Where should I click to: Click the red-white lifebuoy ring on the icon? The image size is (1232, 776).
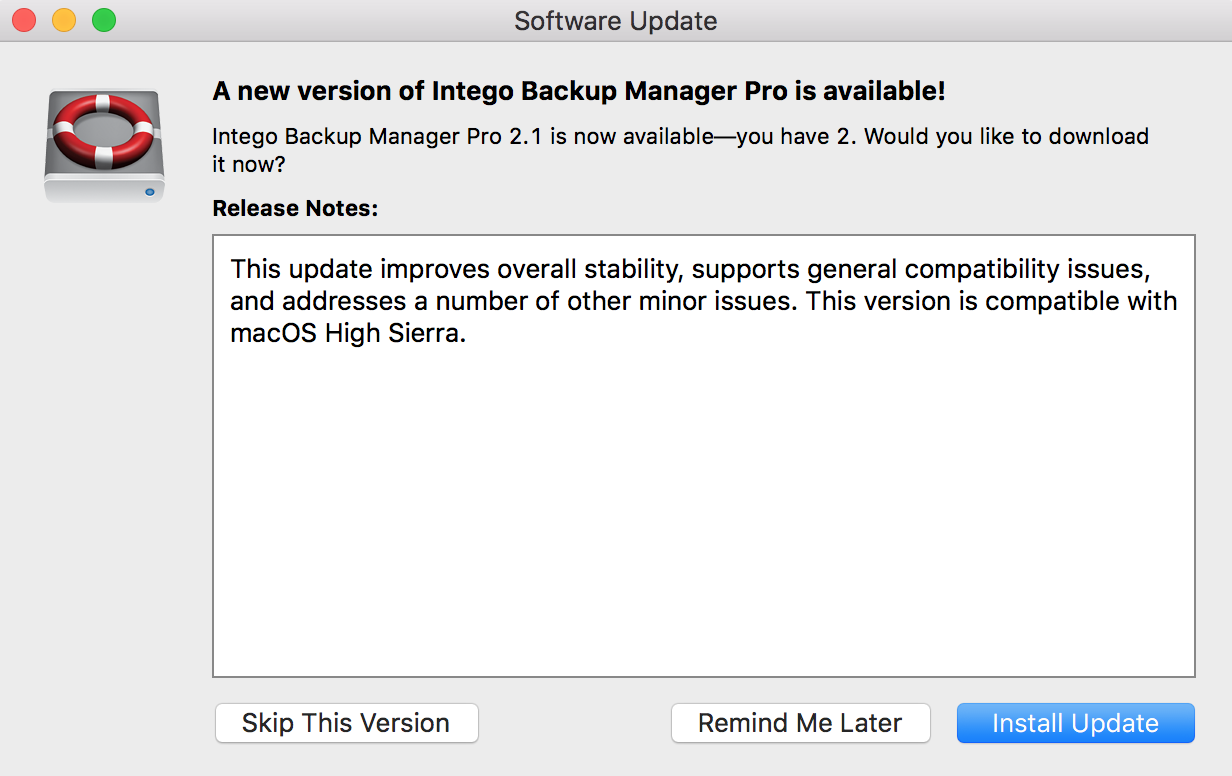[x=104, y=130]
